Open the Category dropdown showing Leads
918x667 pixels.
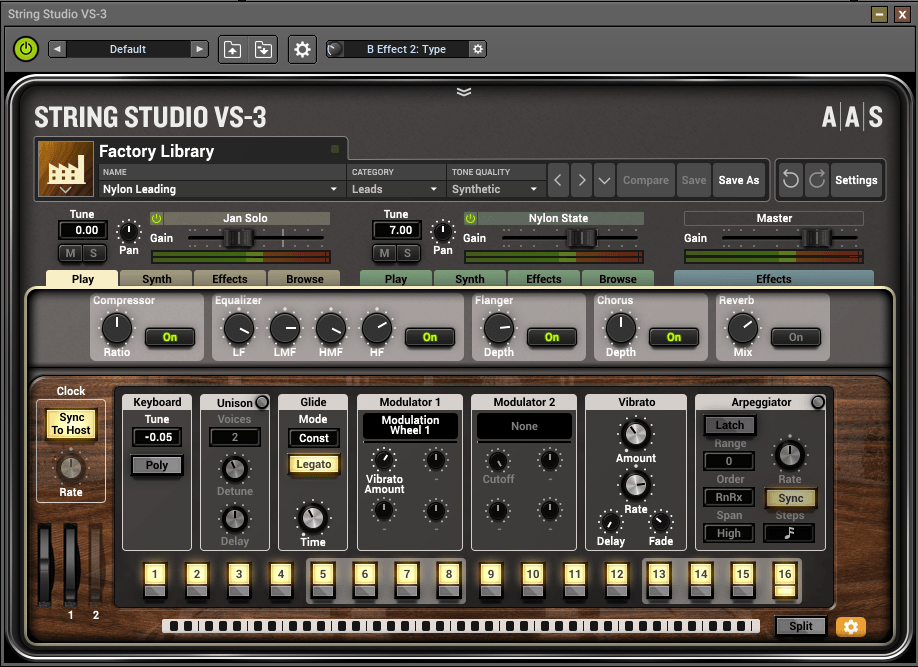[396, 189]
